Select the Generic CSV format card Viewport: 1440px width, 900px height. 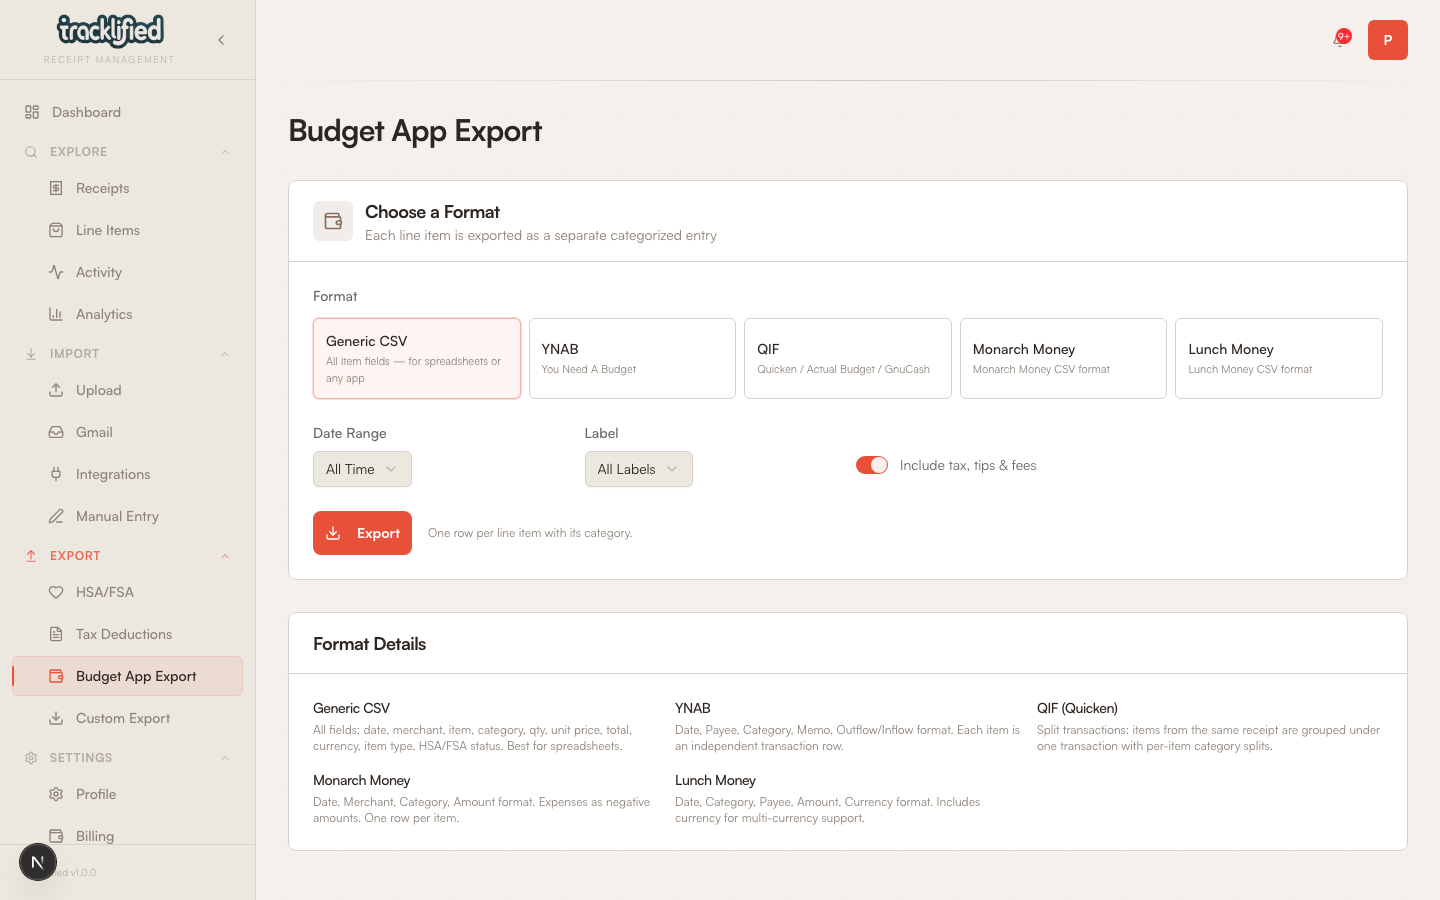coord(417,358)
